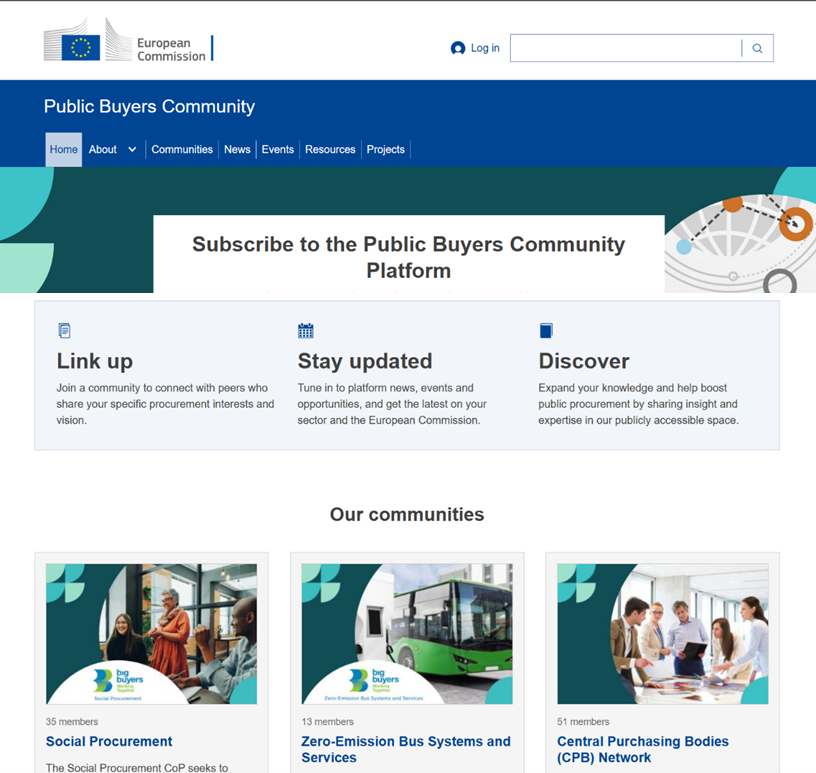This screenshot has width=816, height=773.
Task: Open the Social Procurement community link
Action: (109, 742)
